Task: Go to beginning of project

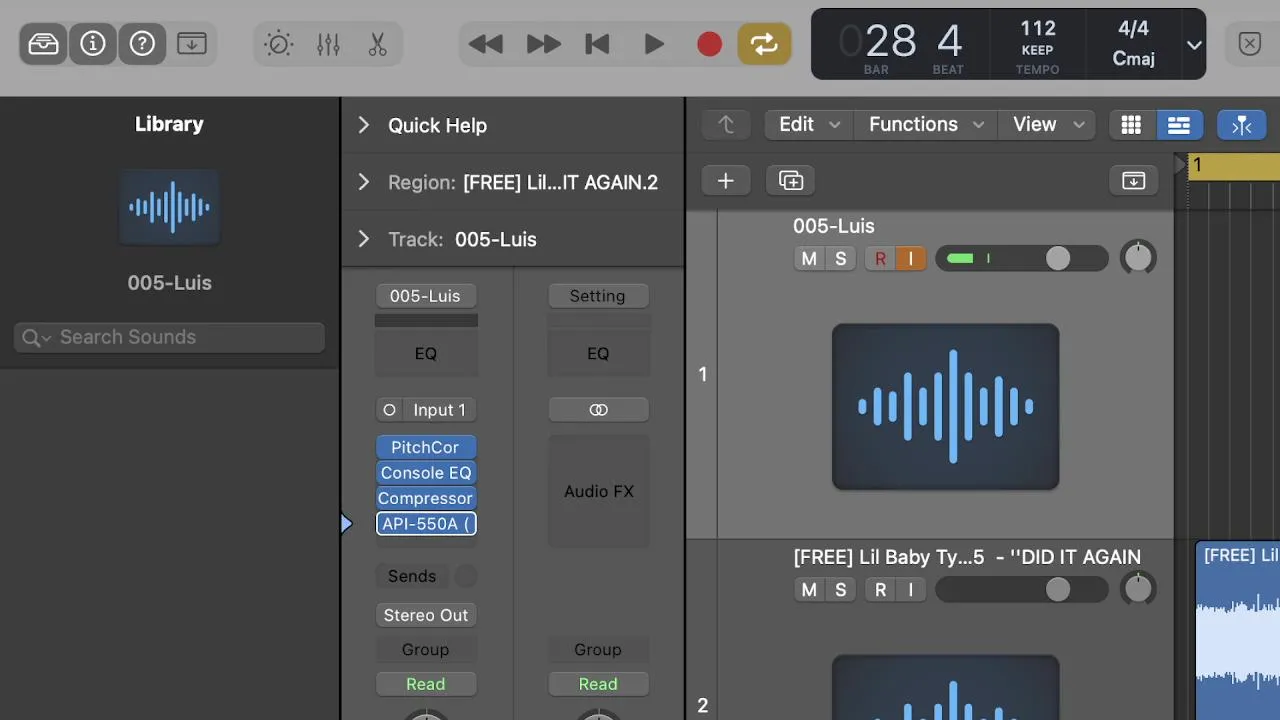Action: pos(598,44)
